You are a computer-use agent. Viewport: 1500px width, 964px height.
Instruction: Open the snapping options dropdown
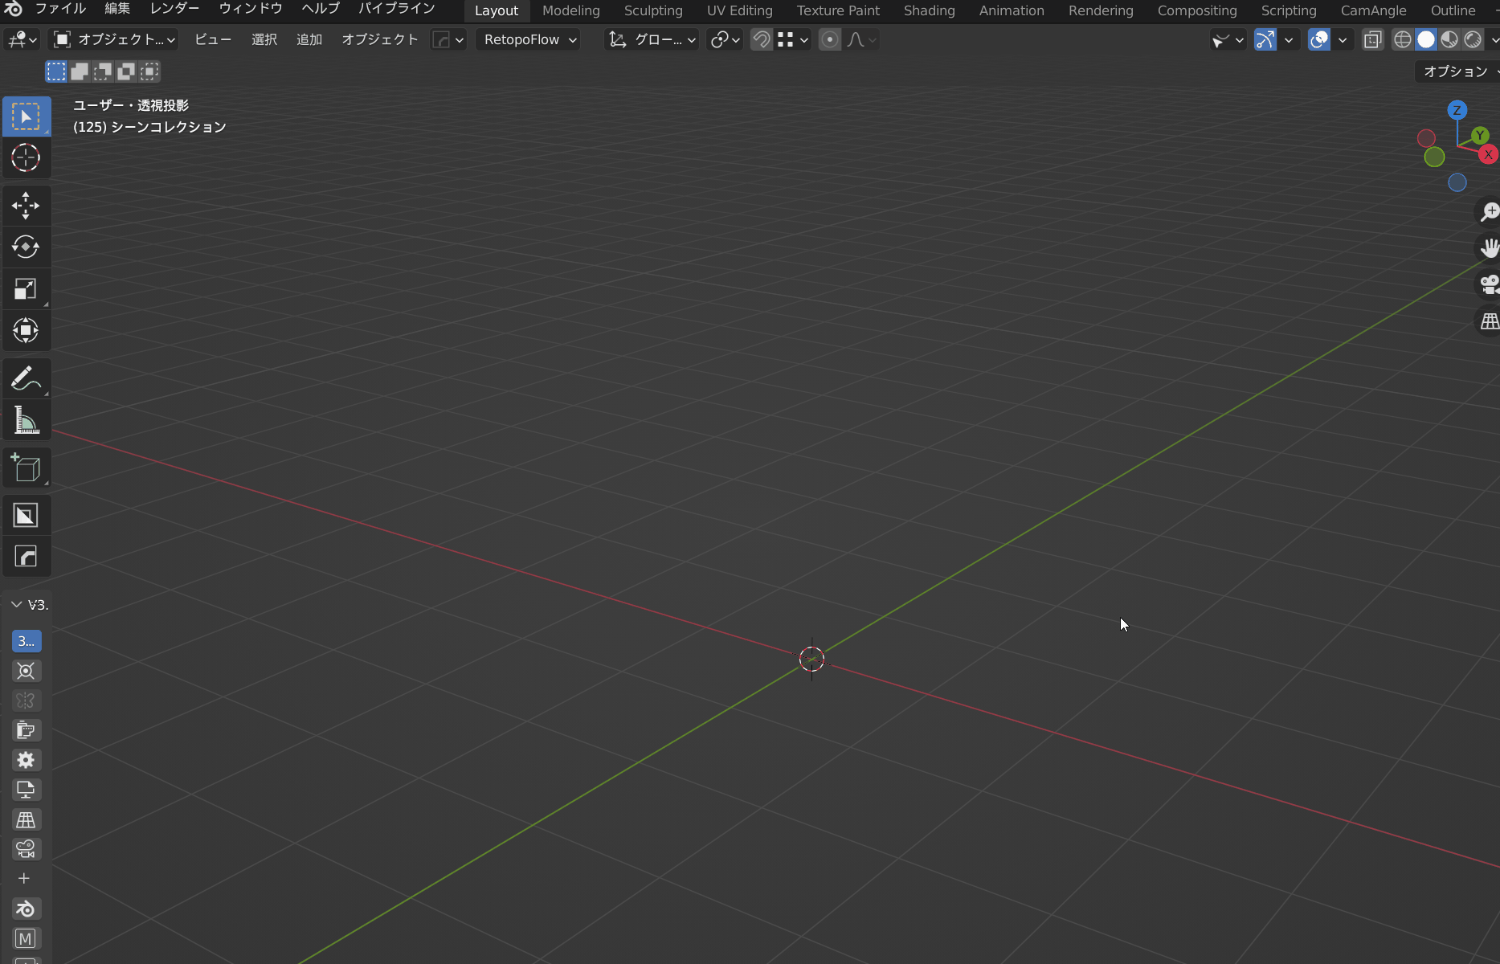pos(793,40)
